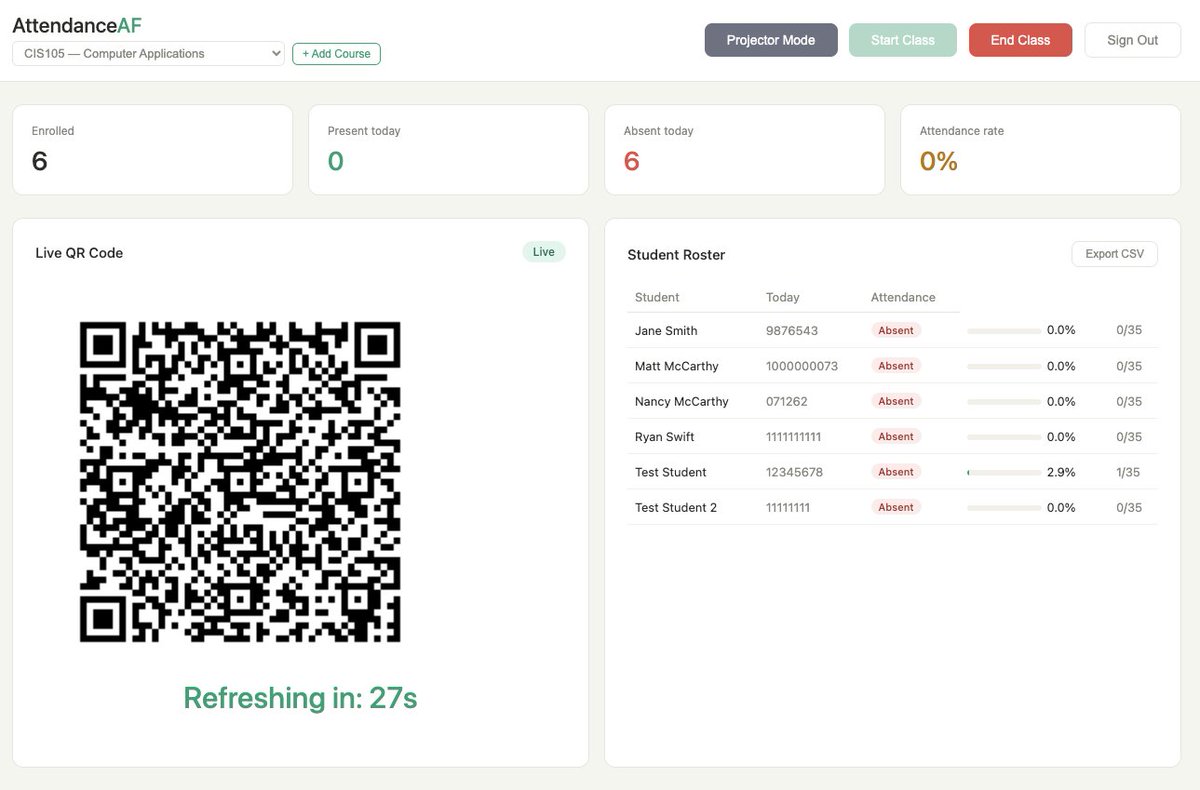Click the Live QR Code heading

coord(79,253)
